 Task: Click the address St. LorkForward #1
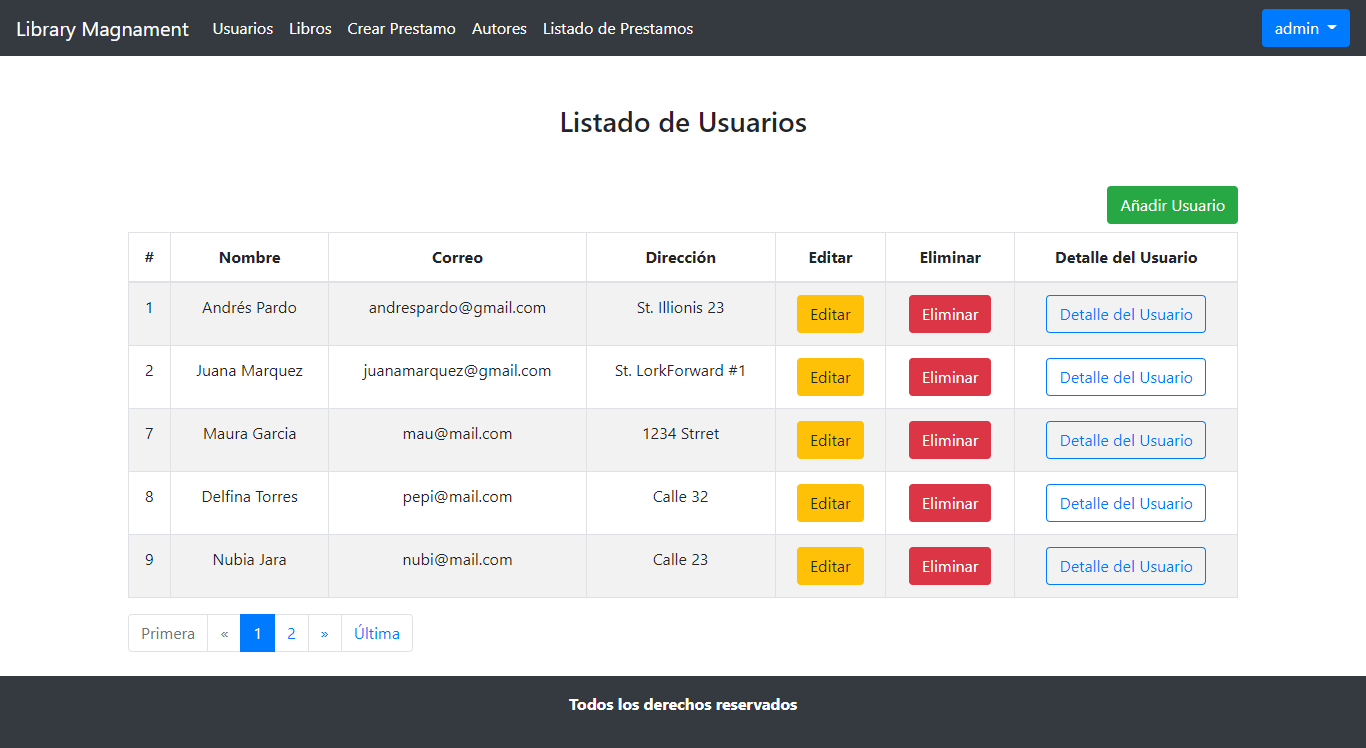[680, 371]
